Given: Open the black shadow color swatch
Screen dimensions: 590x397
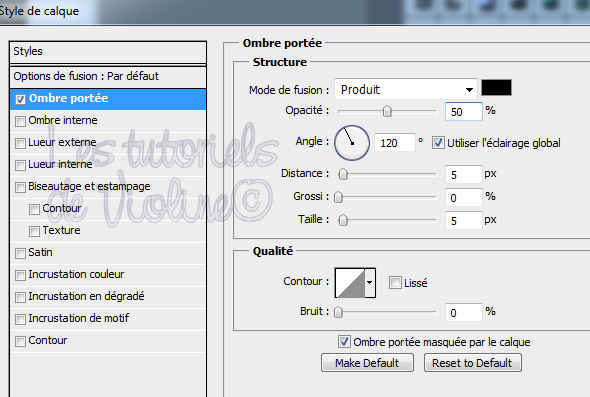Looking at the screenshot, I should pos(496,88).
